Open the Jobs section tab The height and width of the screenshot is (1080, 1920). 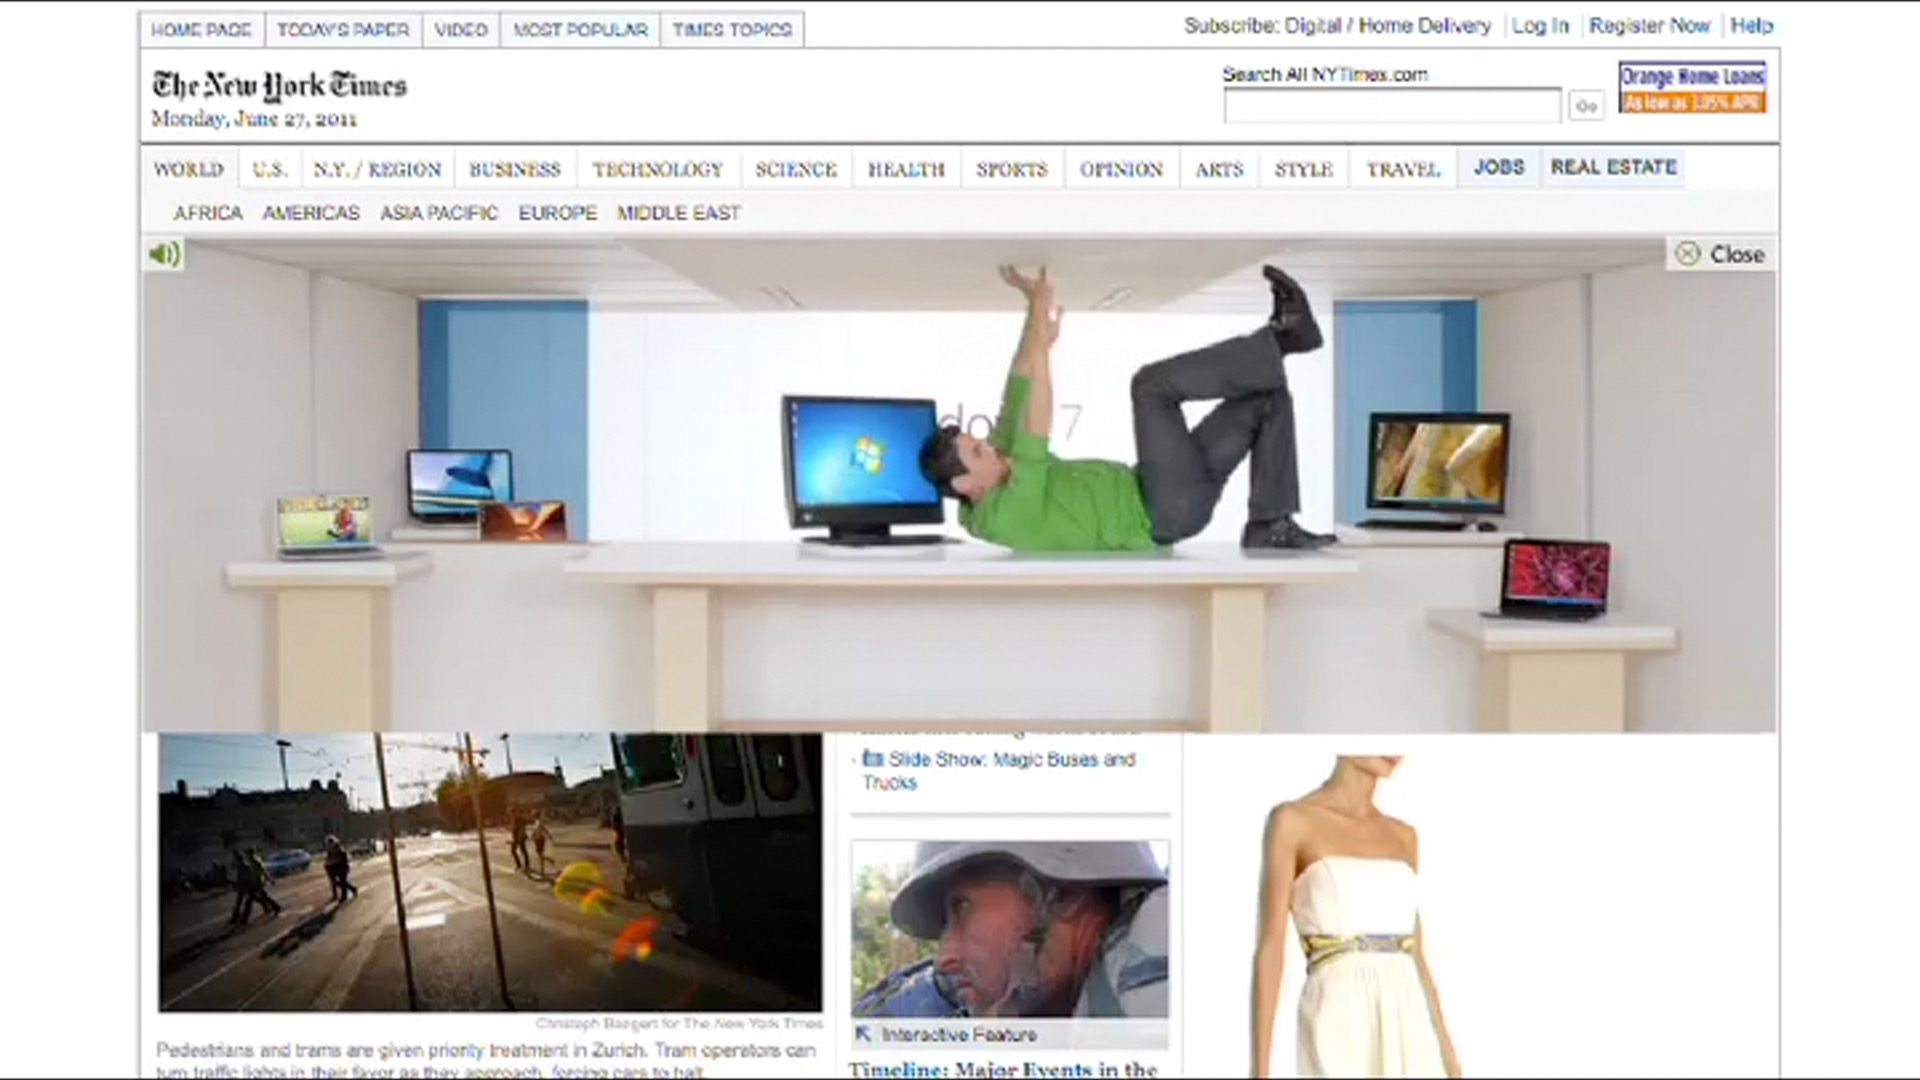(x=1498, y=167)
